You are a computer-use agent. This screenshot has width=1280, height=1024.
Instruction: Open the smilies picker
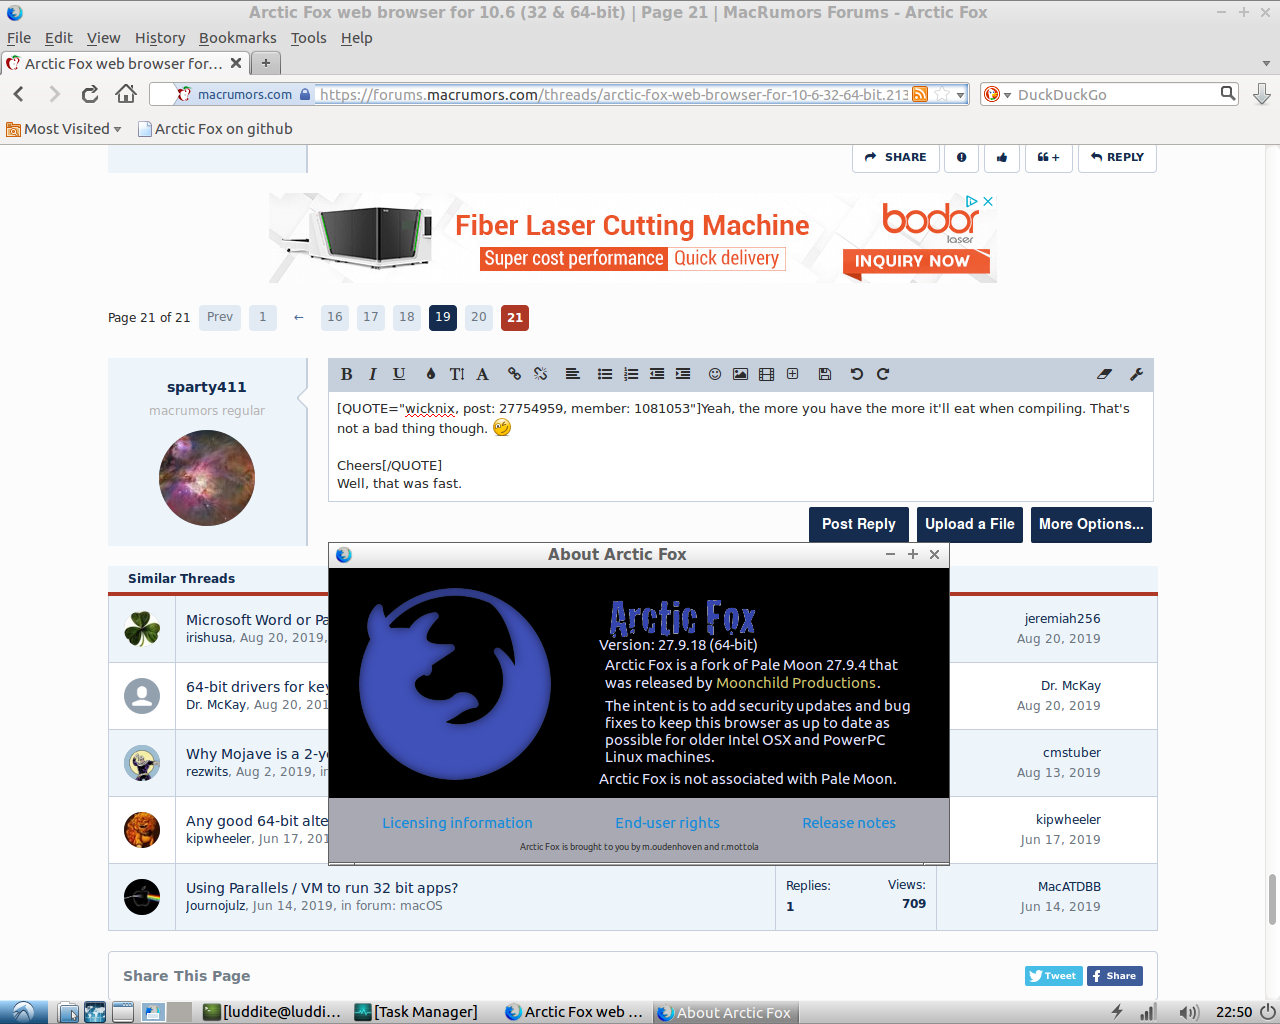click(x=715, y=374)
